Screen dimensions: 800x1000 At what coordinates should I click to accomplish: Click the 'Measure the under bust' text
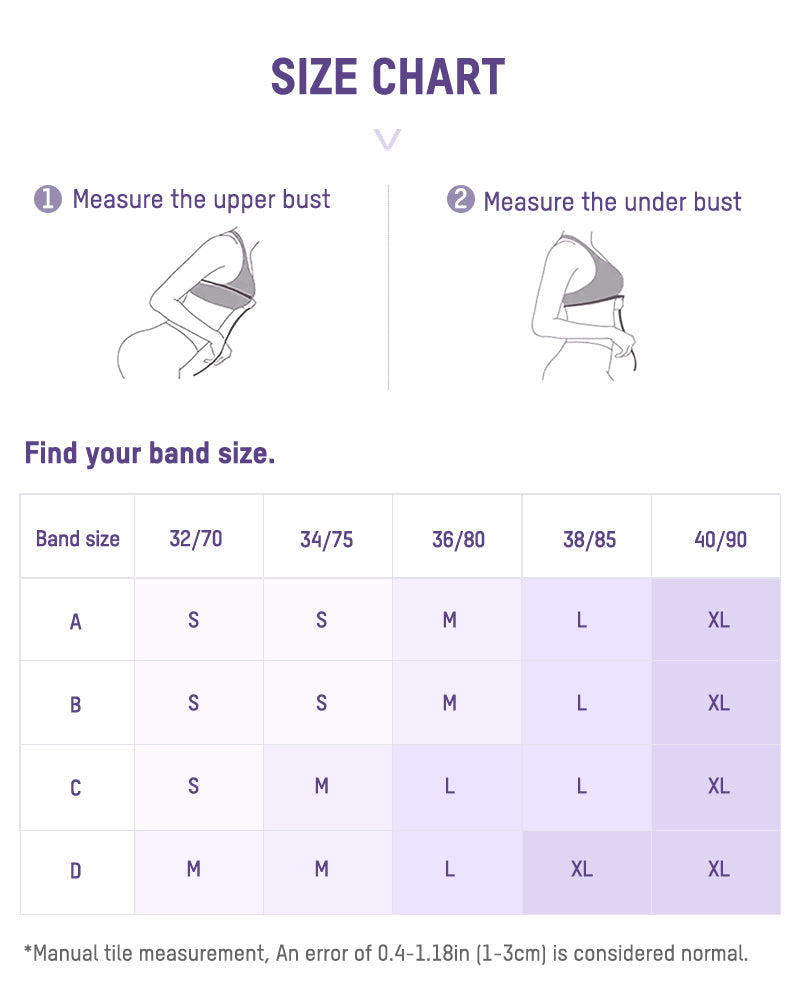(x=612, y=202)
